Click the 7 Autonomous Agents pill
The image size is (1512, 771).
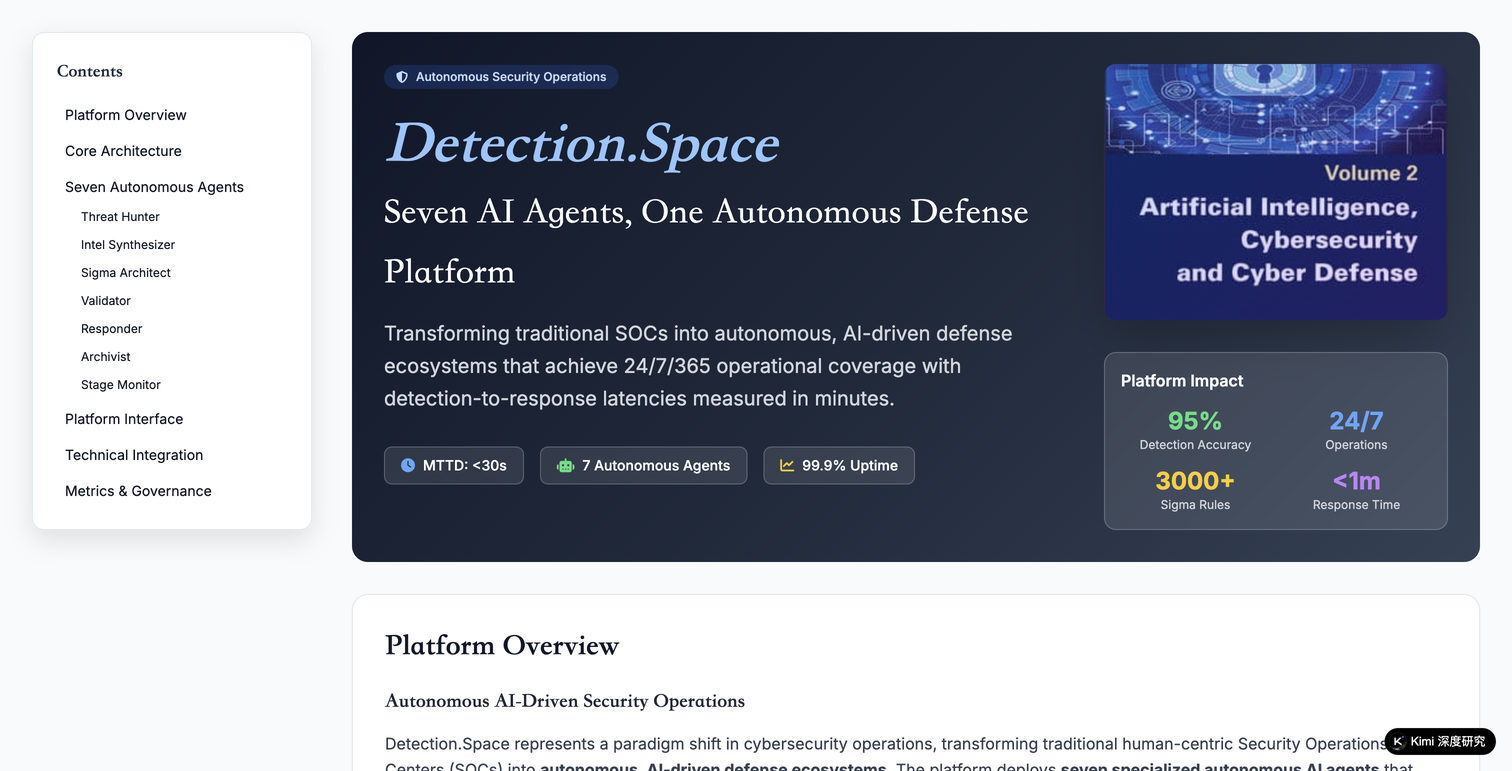click(644, 465)
